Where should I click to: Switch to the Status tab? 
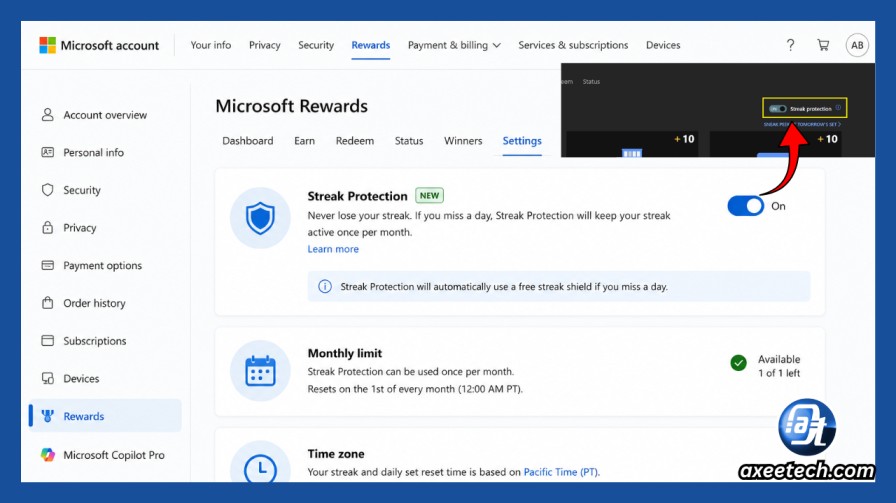tap(409, 141)
